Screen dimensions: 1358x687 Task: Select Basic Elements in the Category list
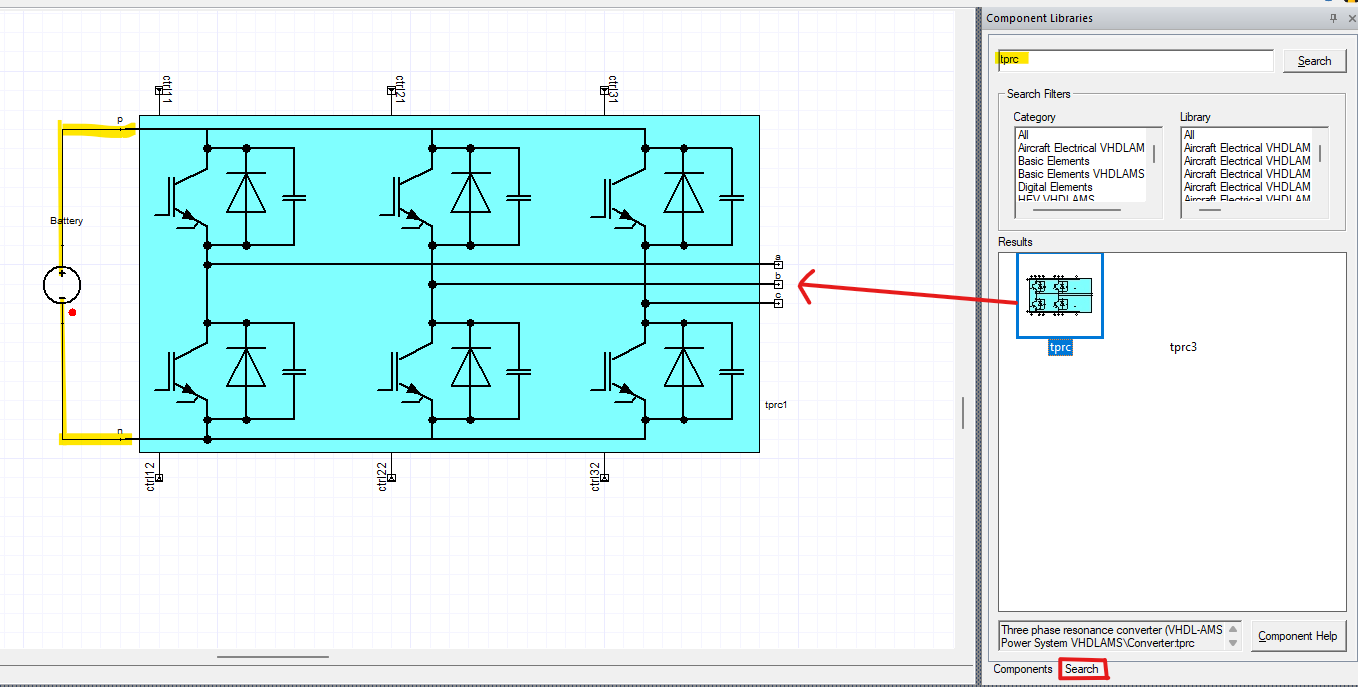[x=1053, y=160]
